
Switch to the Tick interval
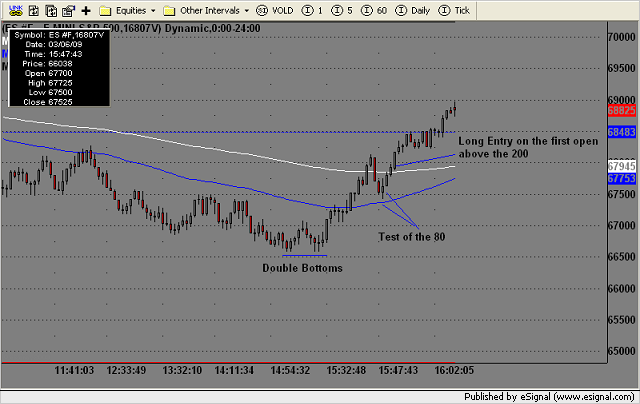462,11
